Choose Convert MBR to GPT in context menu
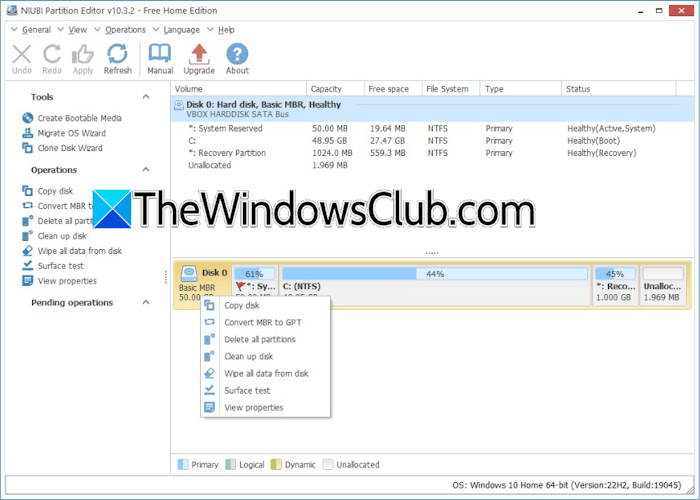The height and width of the screenshot is (500, 700). point(266,322)
